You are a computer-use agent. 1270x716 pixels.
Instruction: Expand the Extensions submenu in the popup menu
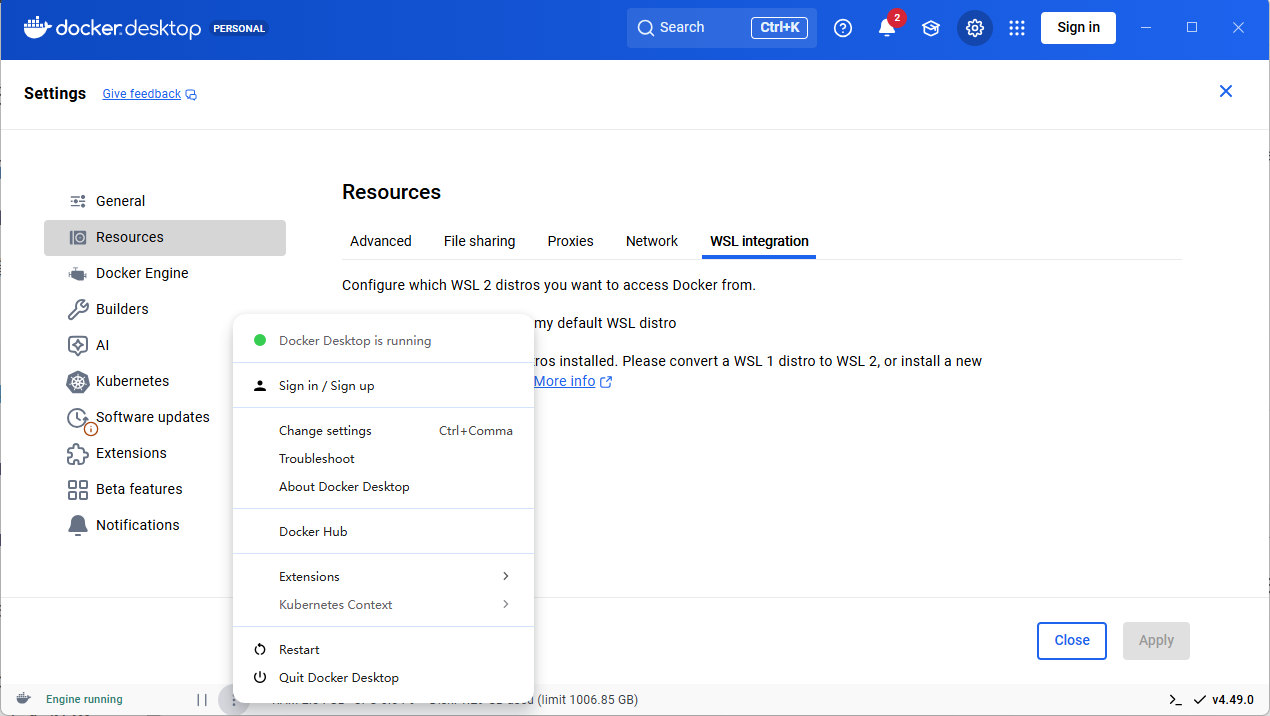pyautogui.click(x=383, y=576)
